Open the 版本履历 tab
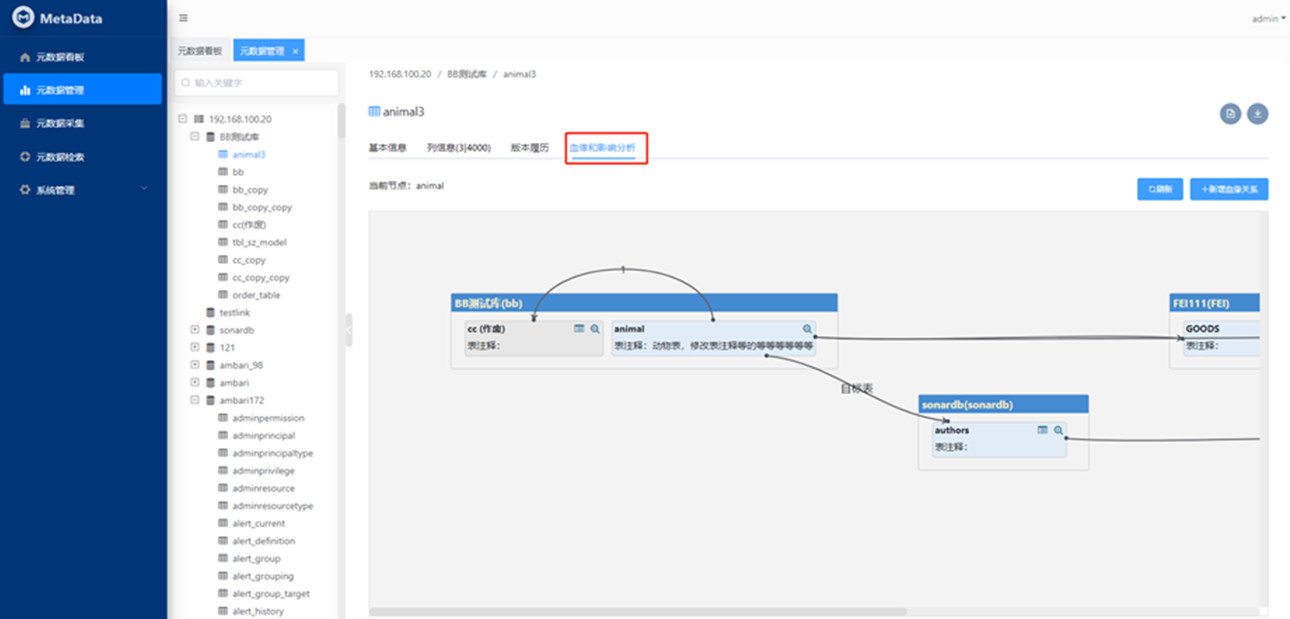This screenshot has width=1290, height=619. pos(529,148)
